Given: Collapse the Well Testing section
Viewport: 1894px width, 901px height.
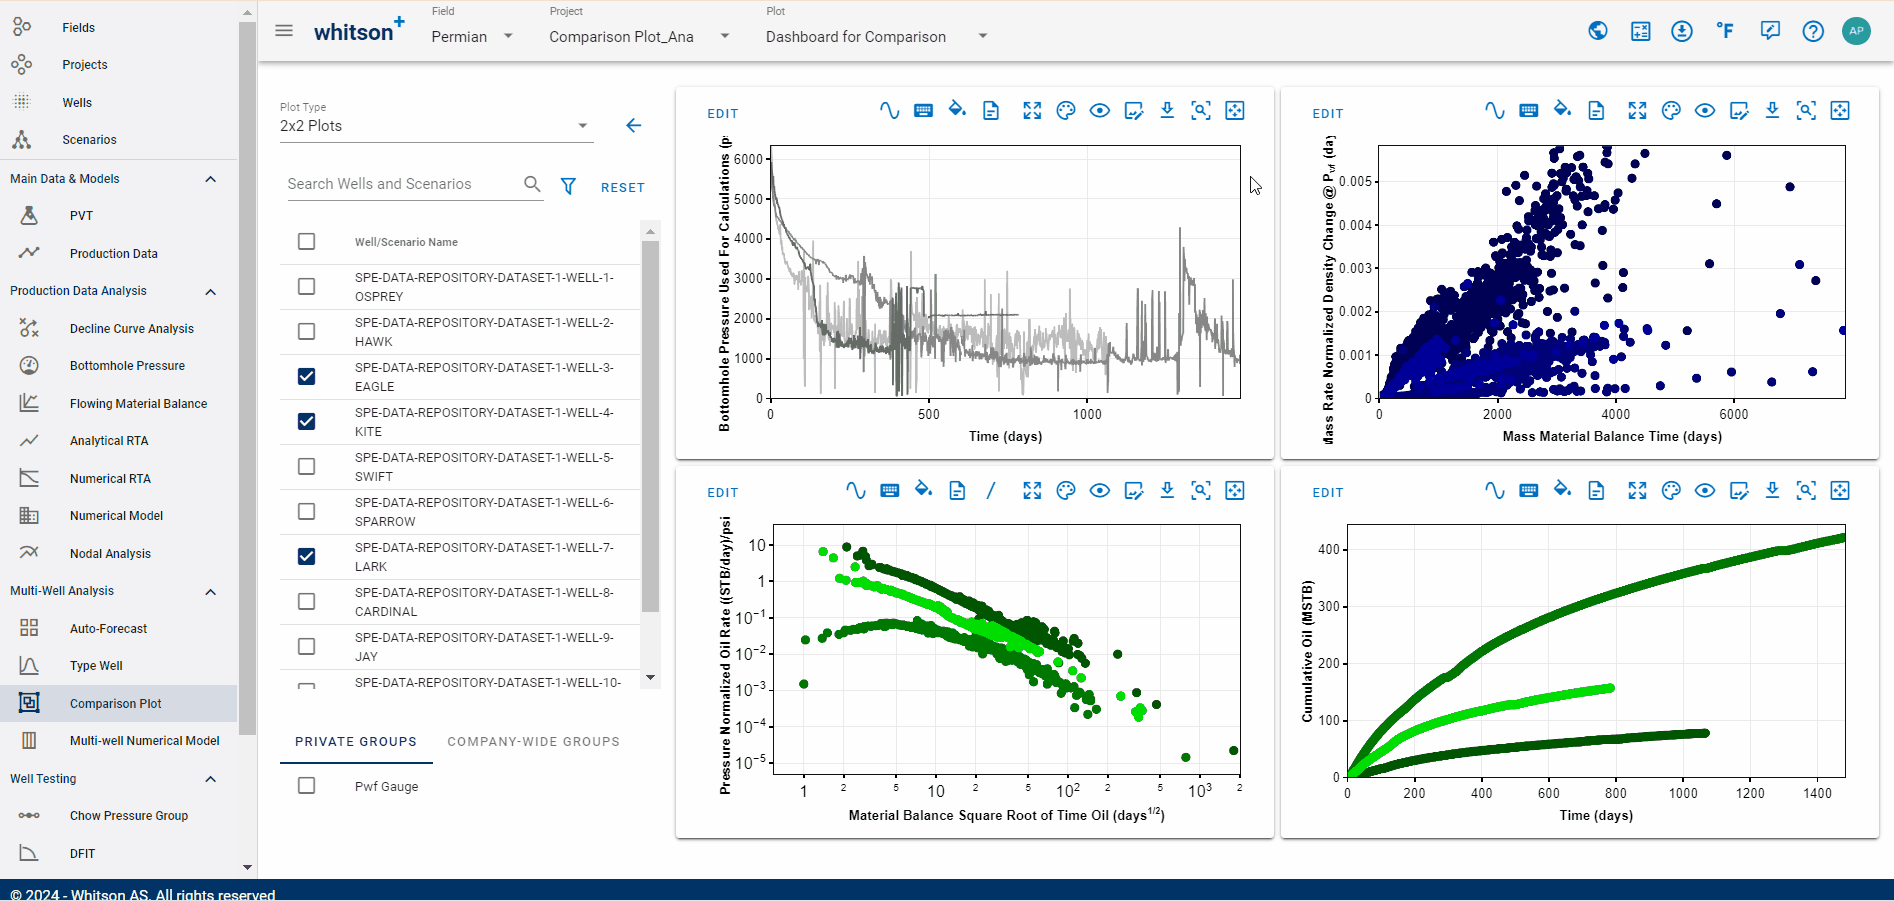Looking at the screenshot, I should pos(210,779).
